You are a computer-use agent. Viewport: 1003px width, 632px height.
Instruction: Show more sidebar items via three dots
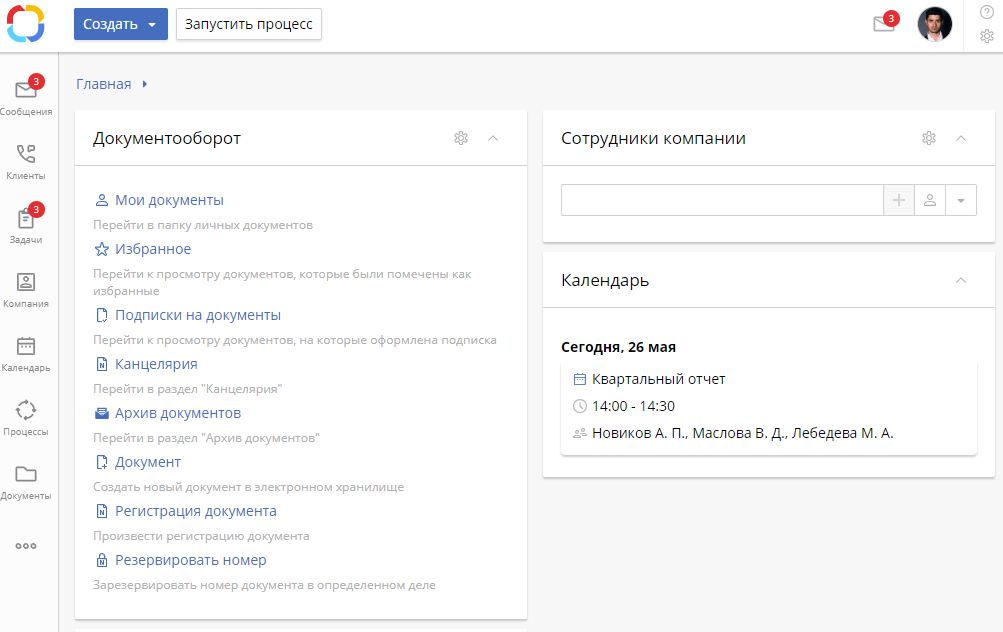(x=26, y=546)
